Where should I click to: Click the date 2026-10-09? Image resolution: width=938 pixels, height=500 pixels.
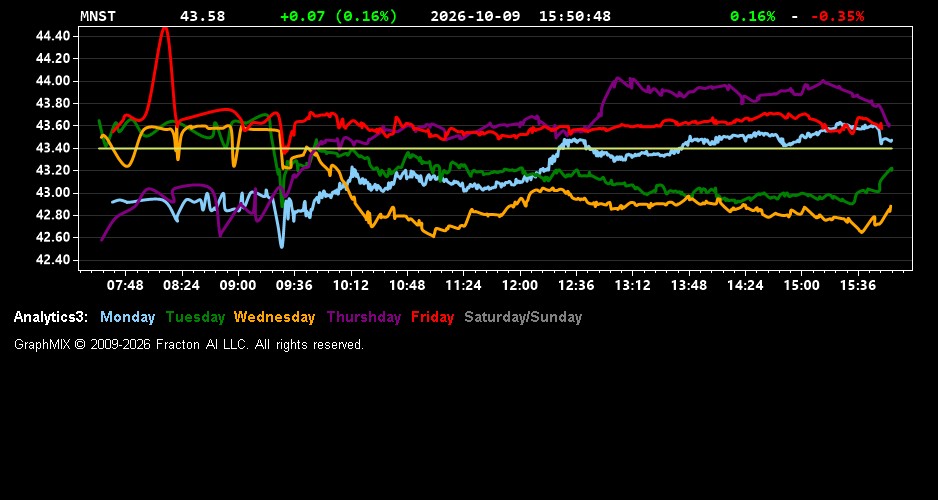click(476, 16)
